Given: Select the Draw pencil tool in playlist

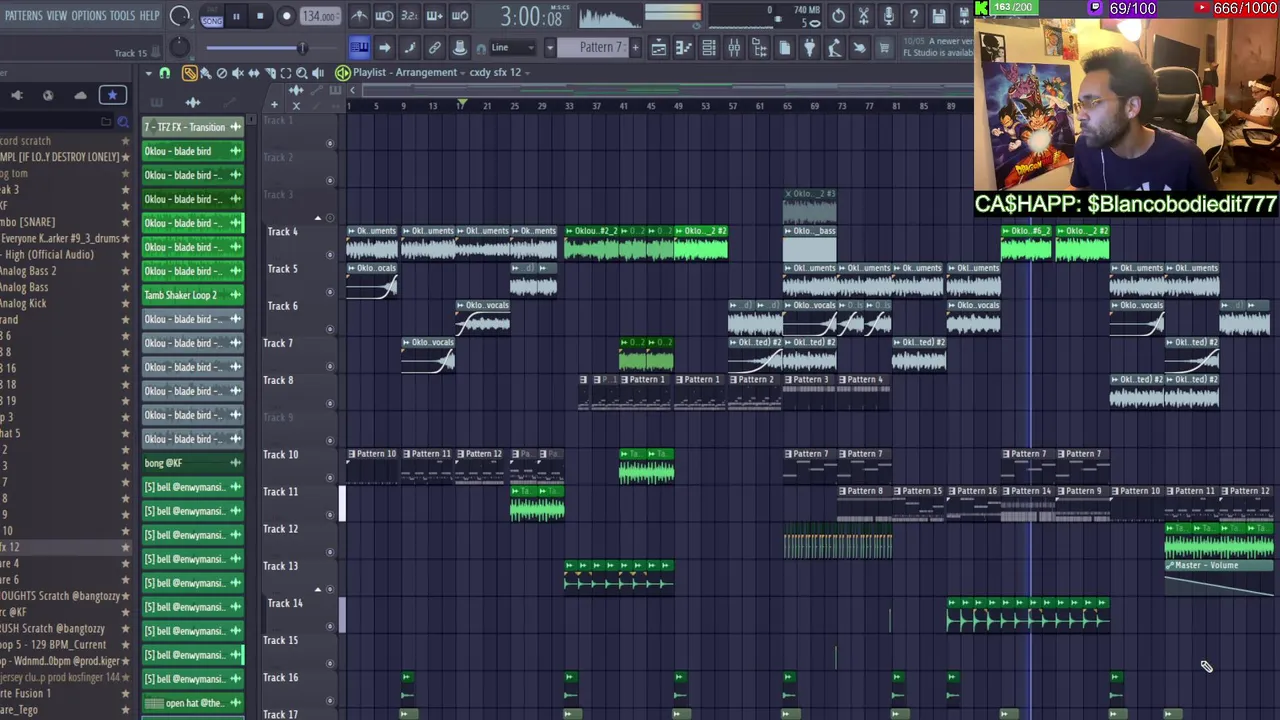Looking at the screenshot, I should 190,73.
